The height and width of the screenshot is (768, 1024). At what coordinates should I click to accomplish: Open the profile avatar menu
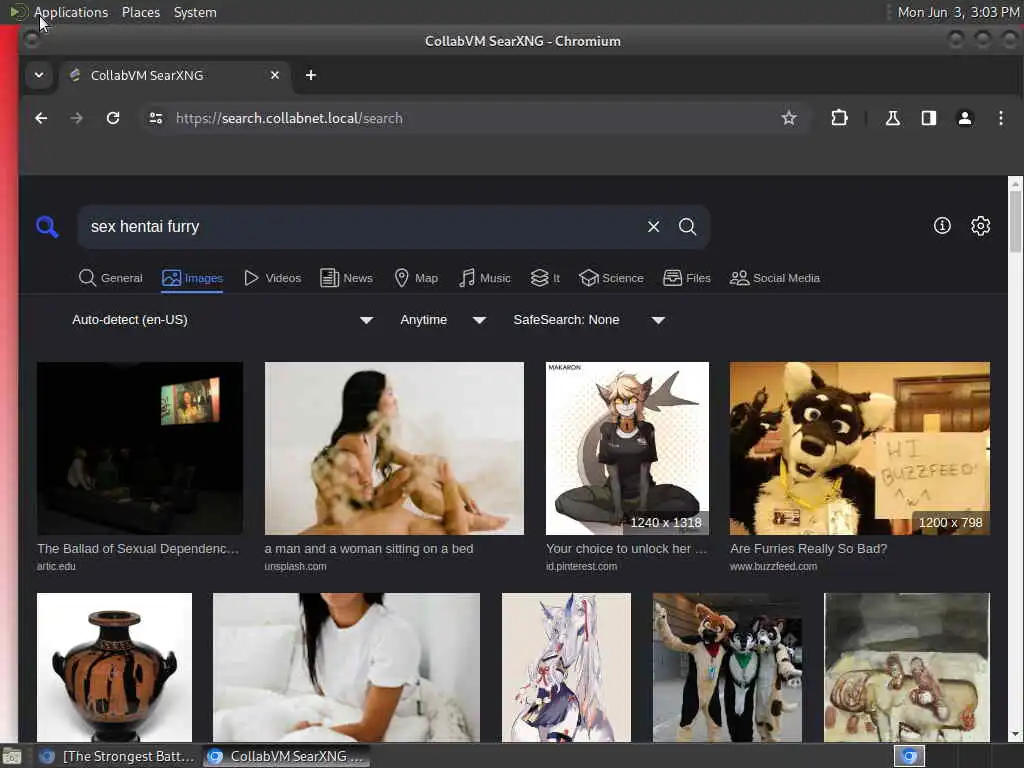pos(965,118)
